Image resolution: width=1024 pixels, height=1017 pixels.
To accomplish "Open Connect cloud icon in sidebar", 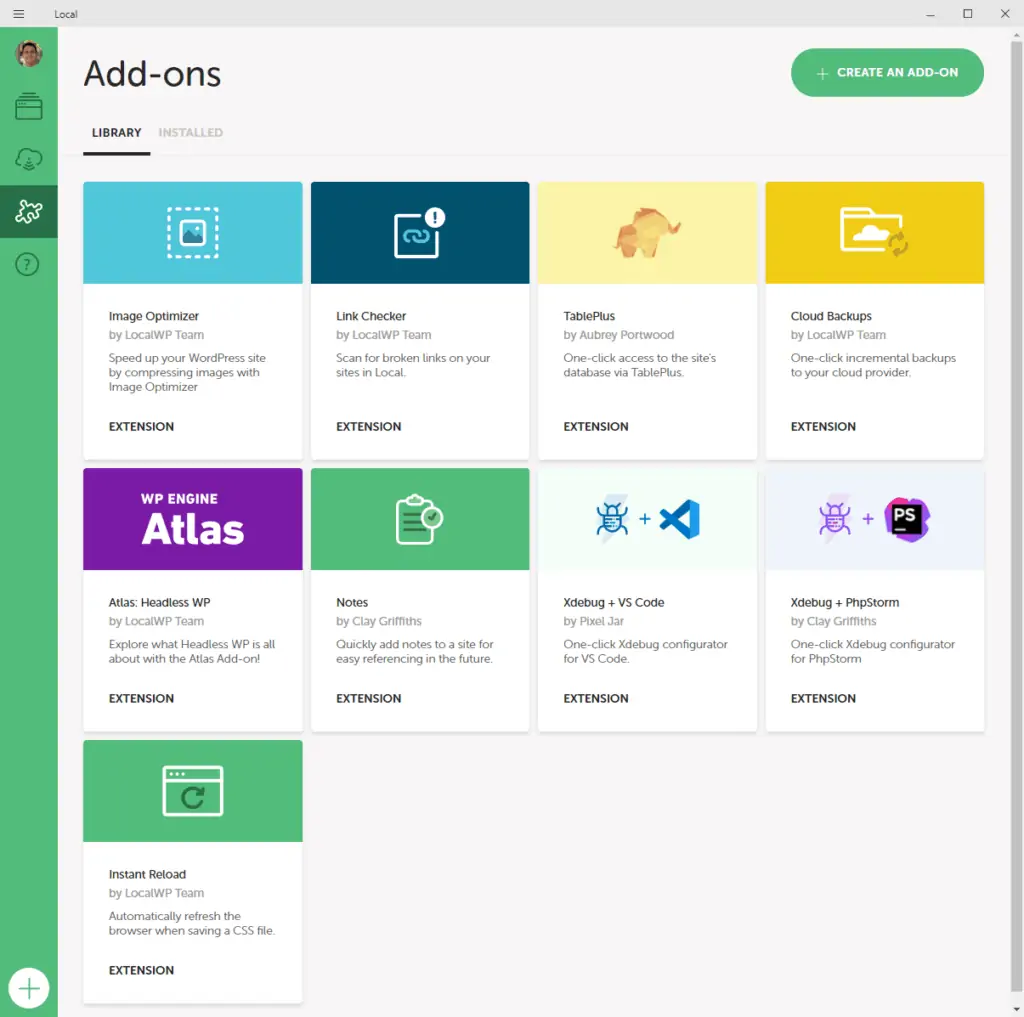I will [29, 159].
